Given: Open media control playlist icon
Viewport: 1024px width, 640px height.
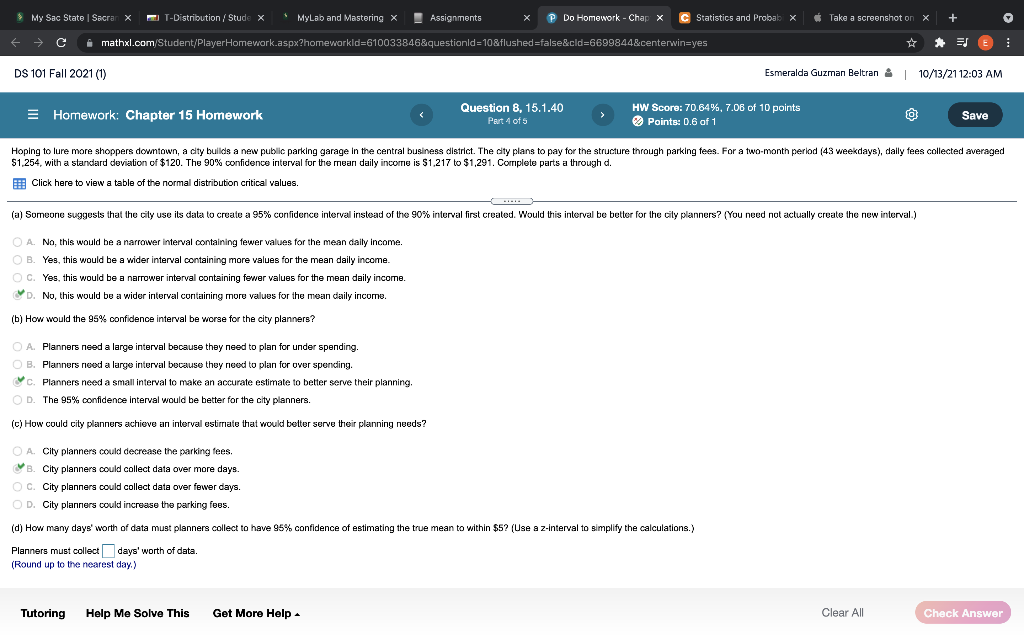Looking at the screenshot, I should [962, 42].
